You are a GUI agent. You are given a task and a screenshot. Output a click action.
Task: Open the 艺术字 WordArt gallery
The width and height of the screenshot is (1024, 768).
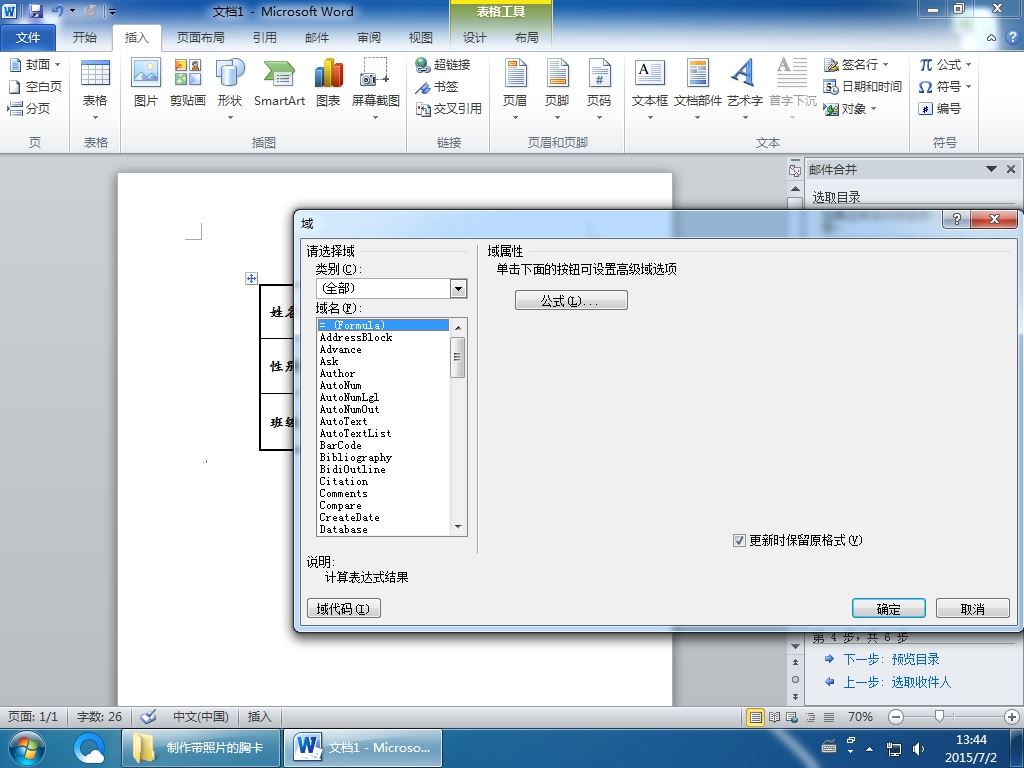pyautogui.click(x=744, y=88)
